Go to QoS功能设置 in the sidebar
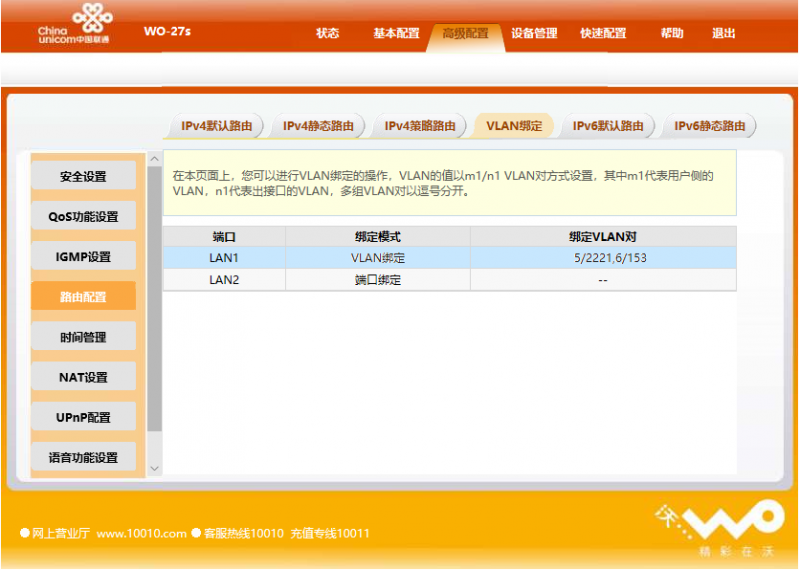Image resolution: width=800 pixels, height=570 pixels. coord(83,217)
